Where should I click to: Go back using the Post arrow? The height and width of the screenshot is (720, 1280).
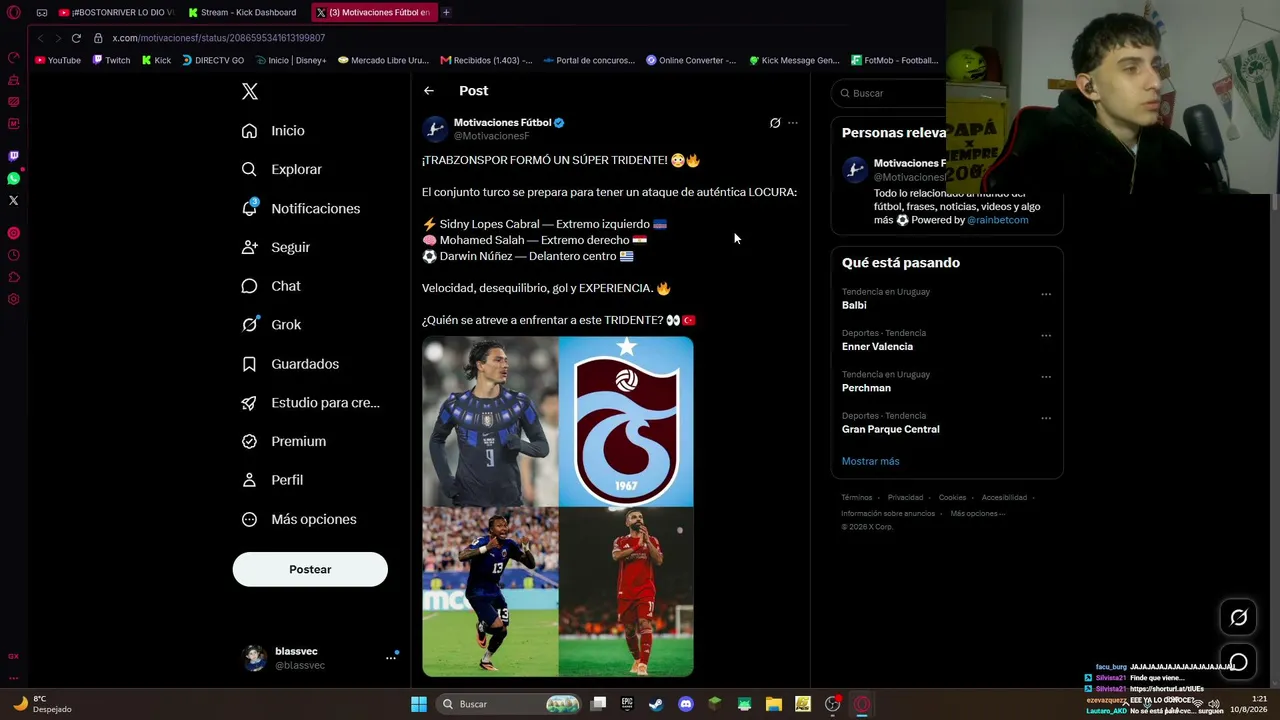(429, 91)
